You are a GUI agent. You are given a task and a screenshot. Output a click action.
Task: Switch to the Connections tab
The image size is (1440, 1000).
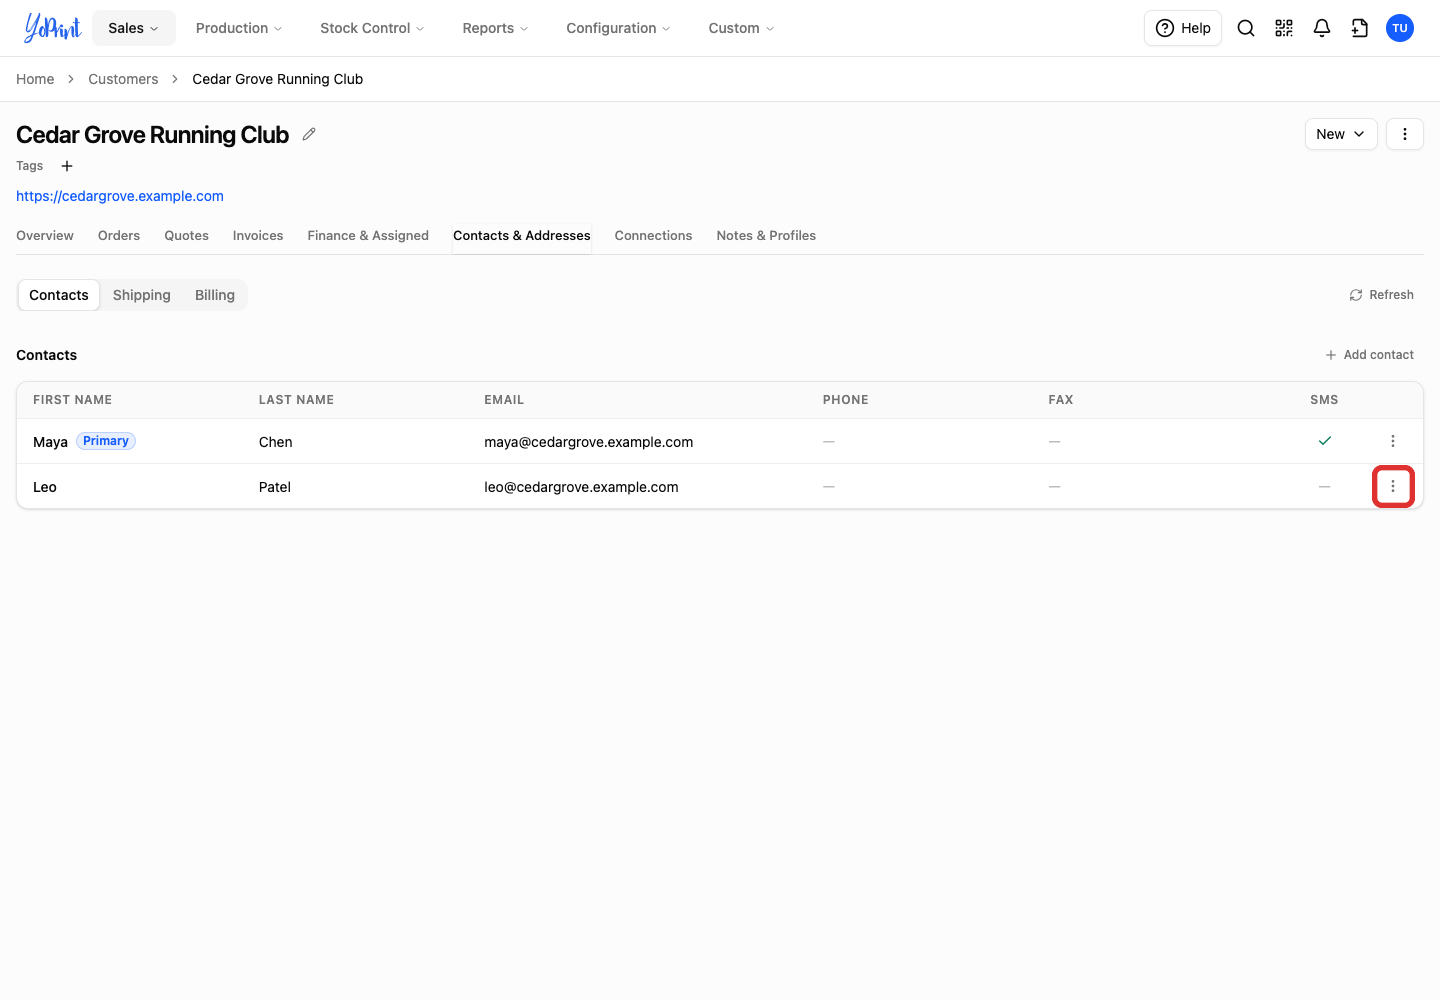(653, 236)
